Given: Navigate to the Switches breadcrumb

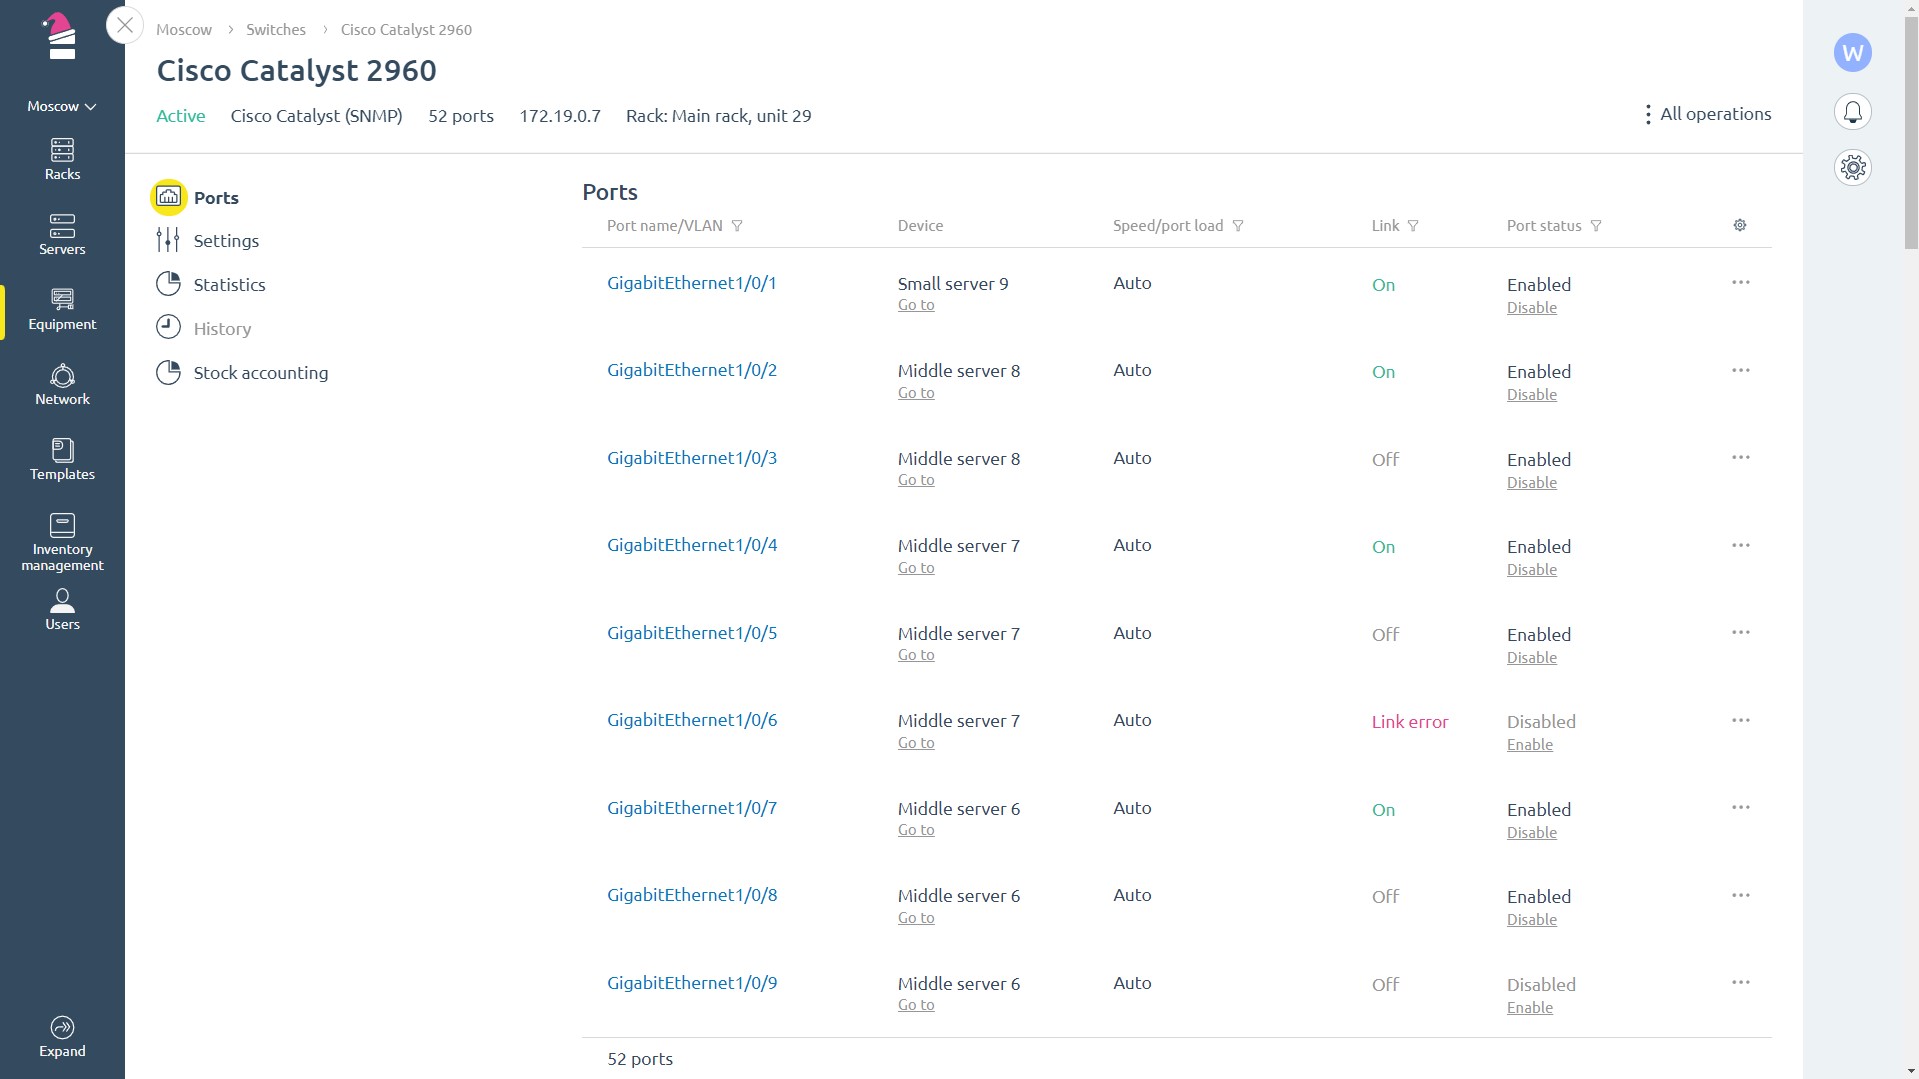Looking at the screenshot, I should click(x=275, y=30).
